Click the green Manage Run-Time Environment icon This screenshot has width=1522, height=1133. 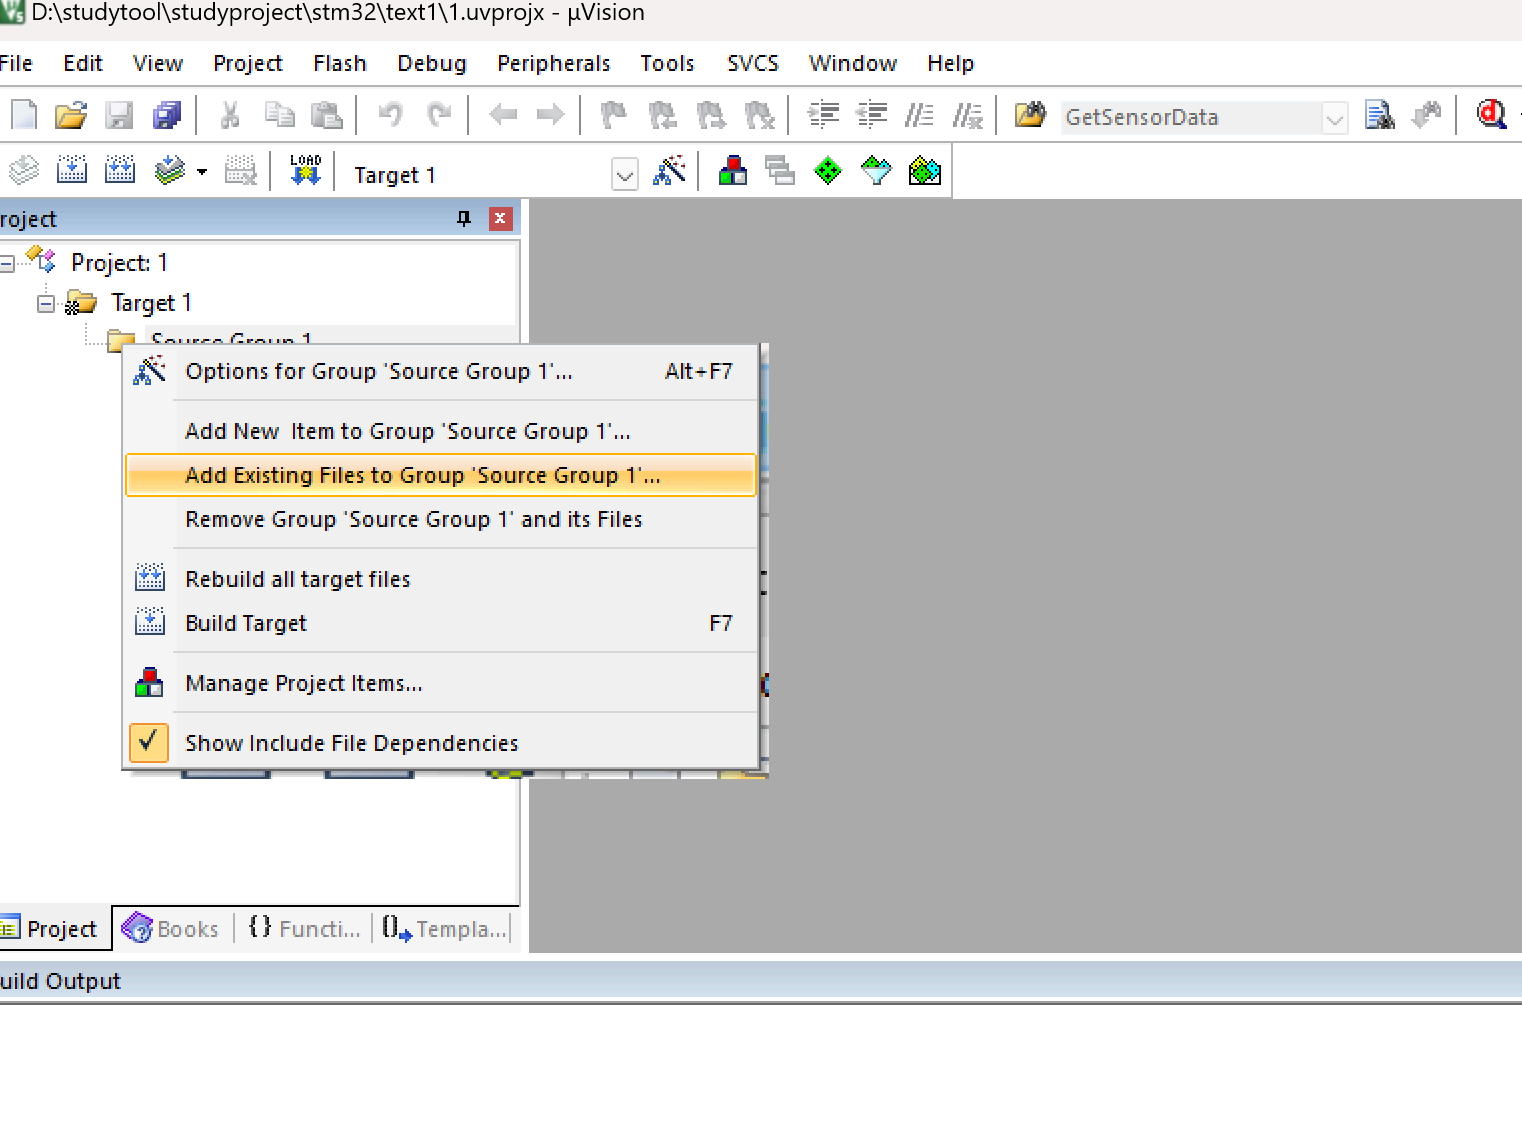pyautogui.click(x=828, y=171)
